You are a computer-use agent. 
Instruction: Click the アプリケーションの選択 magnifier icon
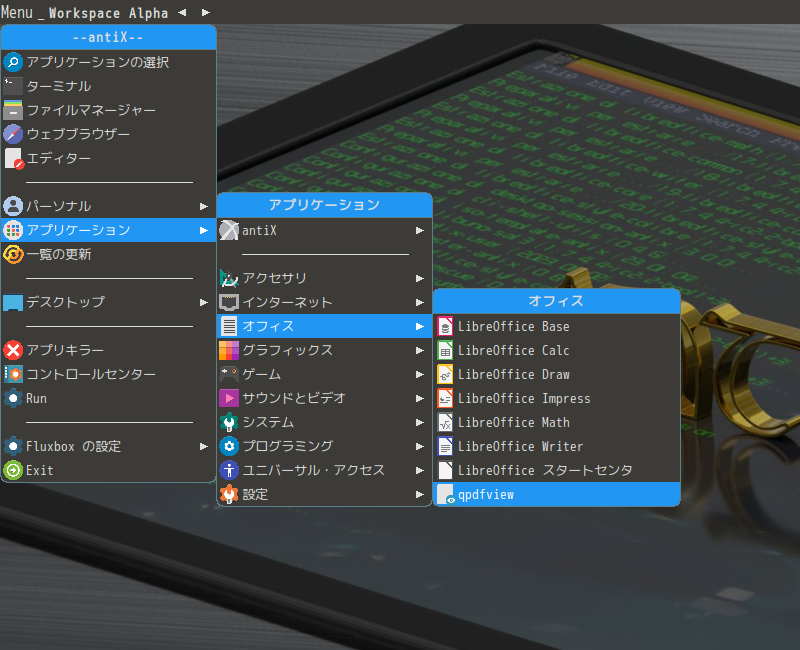point(13,62)
